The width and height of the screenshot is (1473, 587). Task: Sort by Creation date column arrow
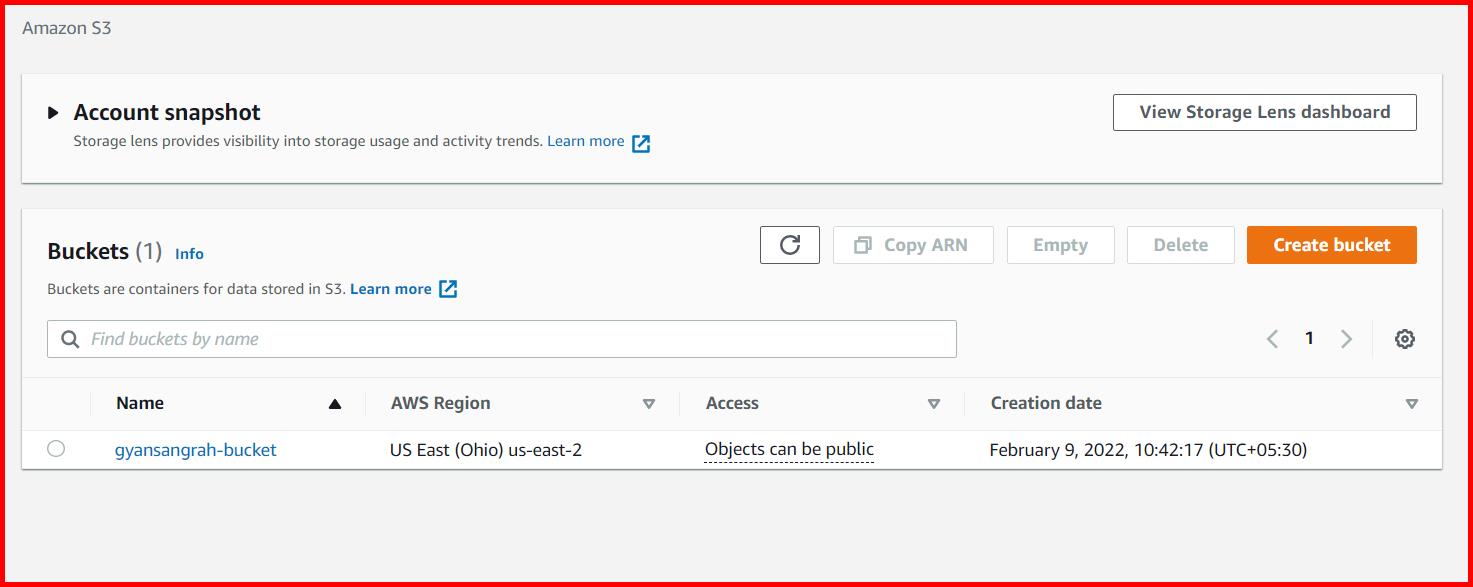[1412, 404]
